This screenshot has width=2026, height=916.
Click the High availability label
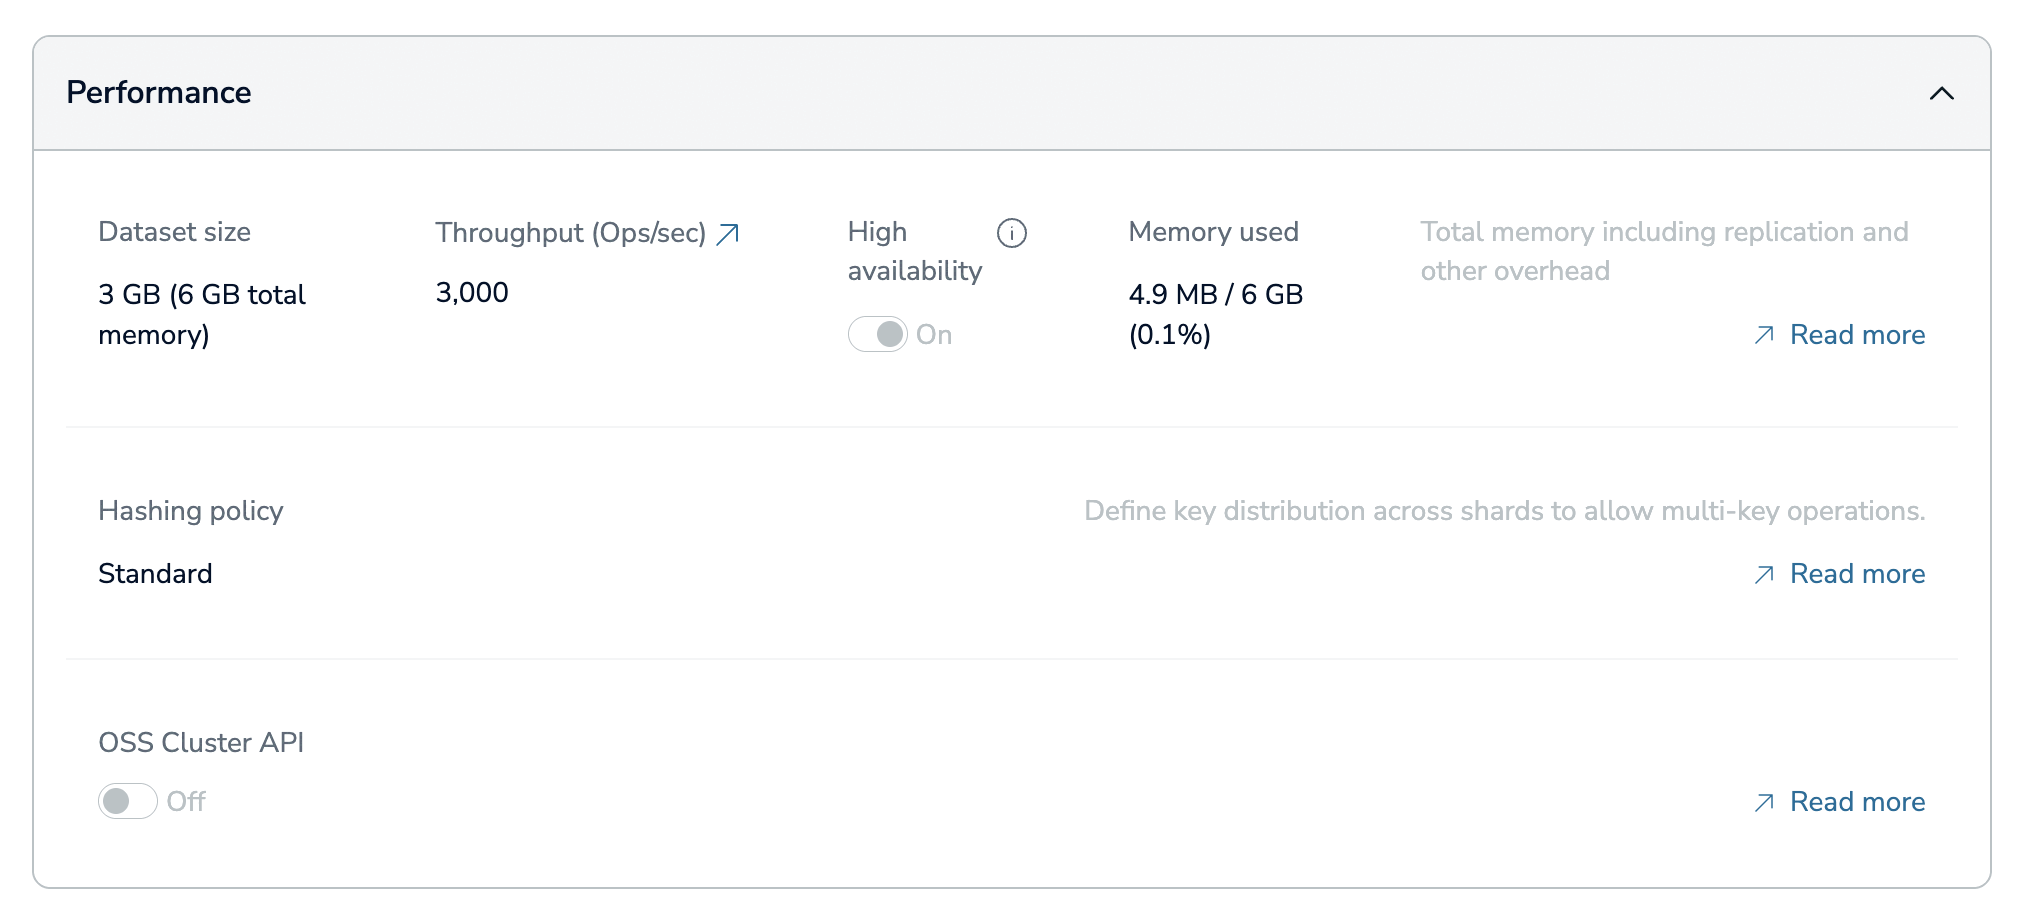(x=915, y=251)
